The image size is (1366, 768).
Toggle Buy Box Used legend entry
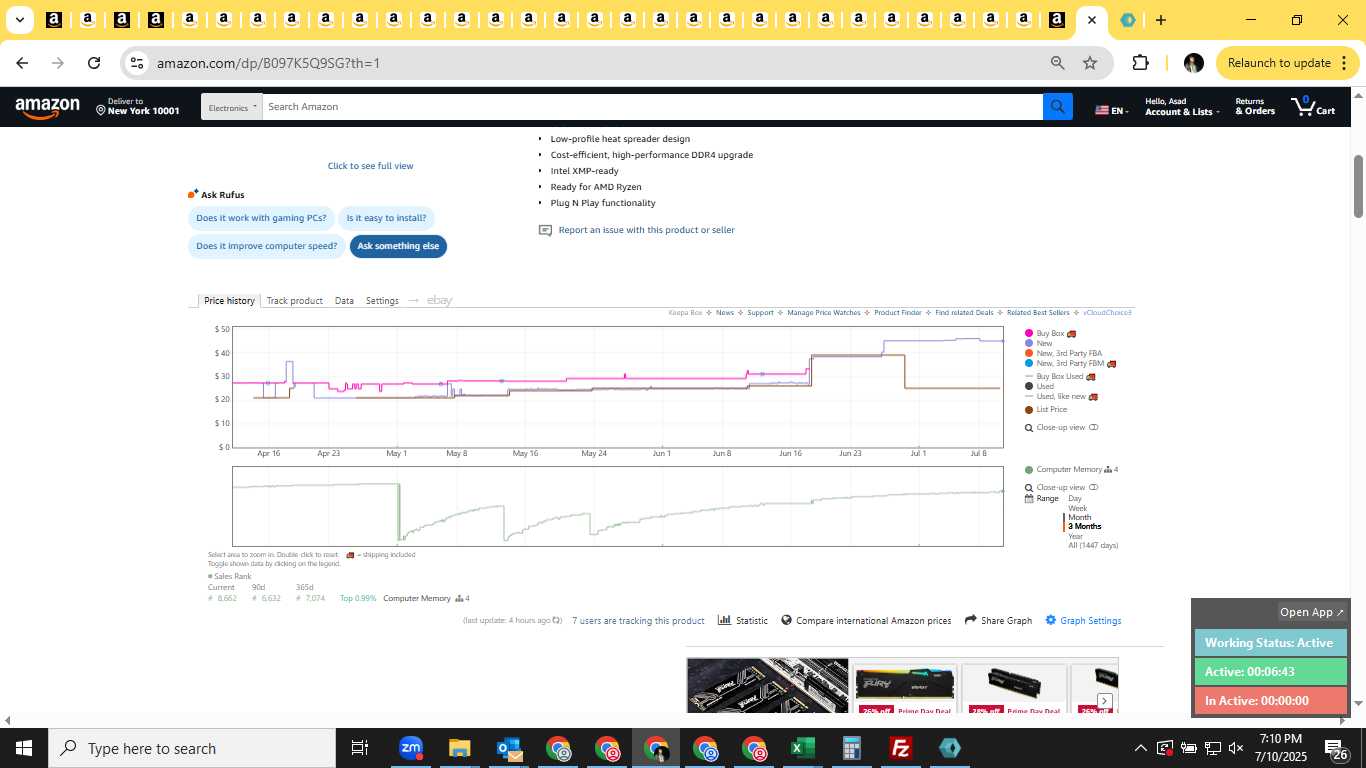(1060, 376)
